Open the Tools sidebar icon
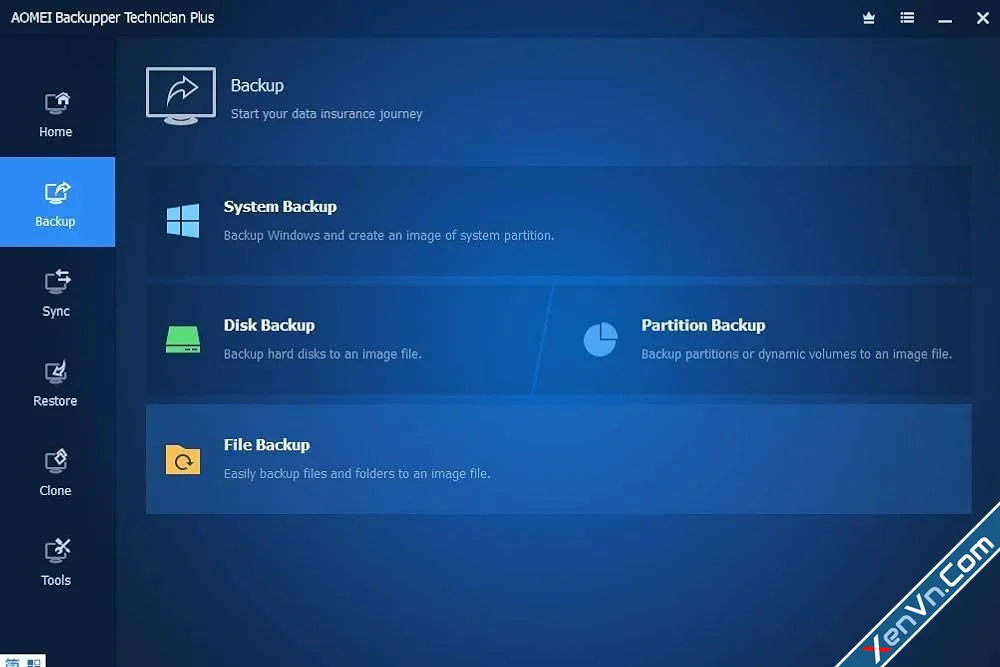The width and height of the screenshot is (1000, 667). [x=57, y=551]
